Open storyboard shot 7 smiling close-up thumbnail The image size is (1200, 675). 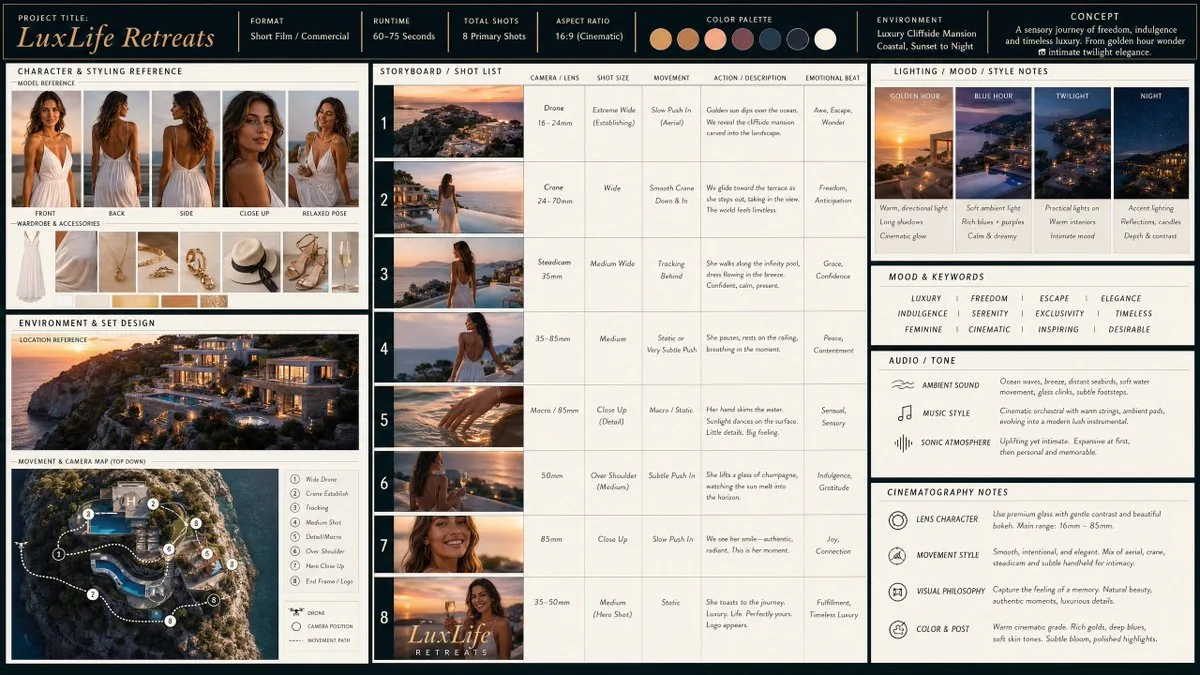point(458,544)
